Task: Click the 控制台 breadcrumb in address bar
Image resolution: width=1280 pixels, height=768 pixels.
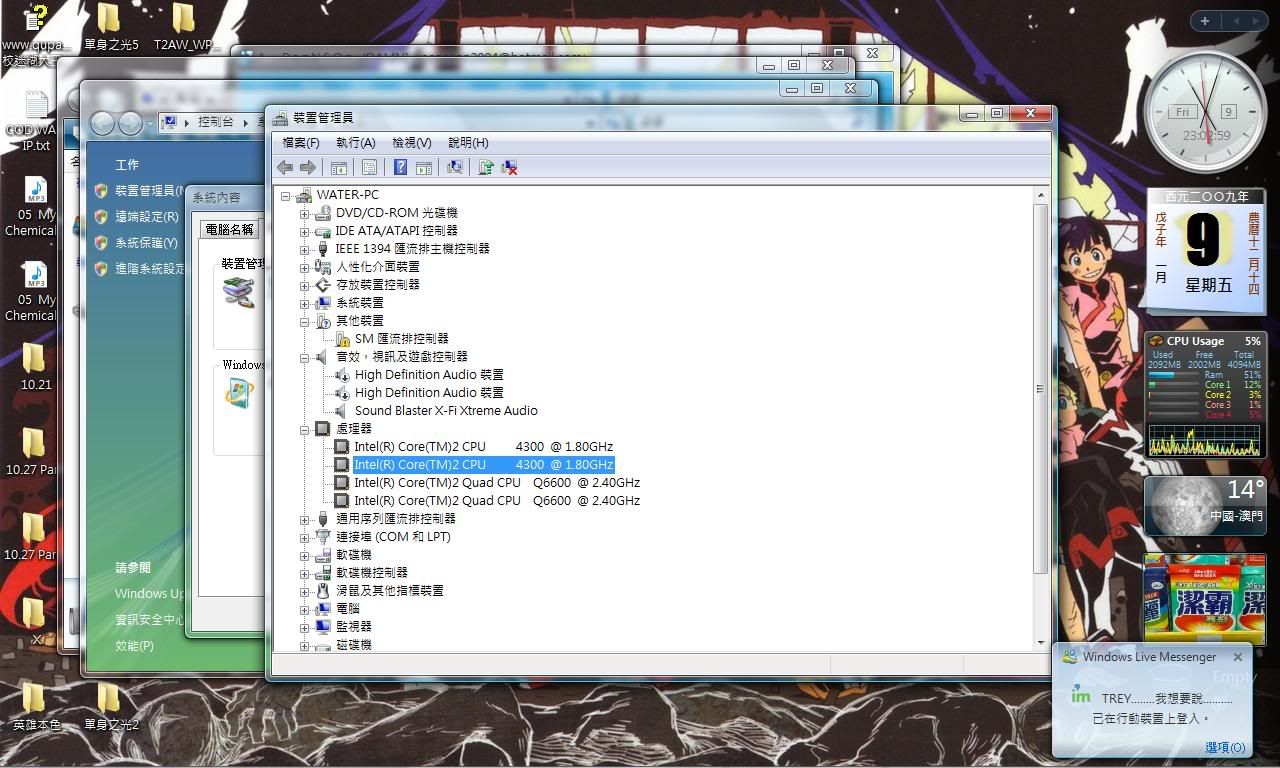Action: tap(216, 122)
